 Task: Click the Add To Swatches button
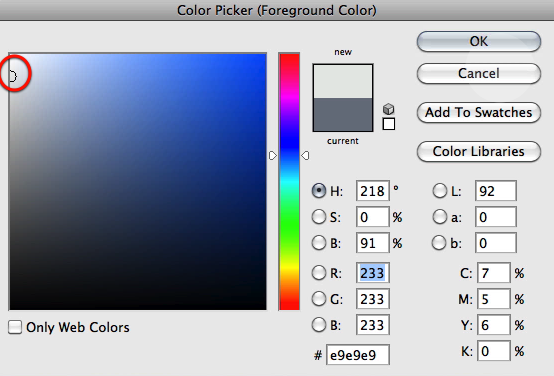479,112
